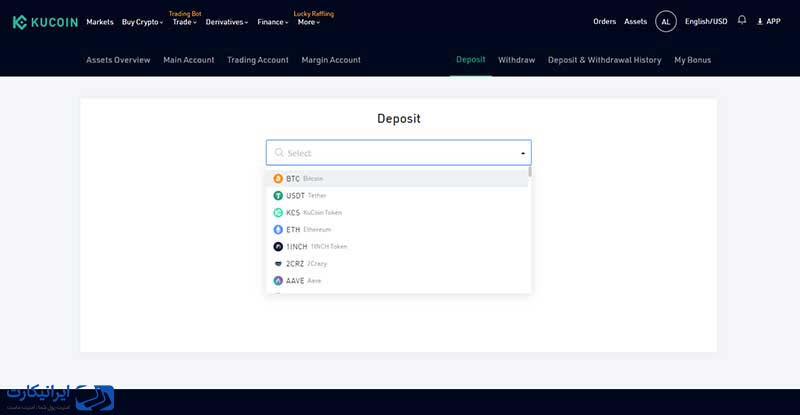Go to the Withdraw tab

[x=516, y=60]
